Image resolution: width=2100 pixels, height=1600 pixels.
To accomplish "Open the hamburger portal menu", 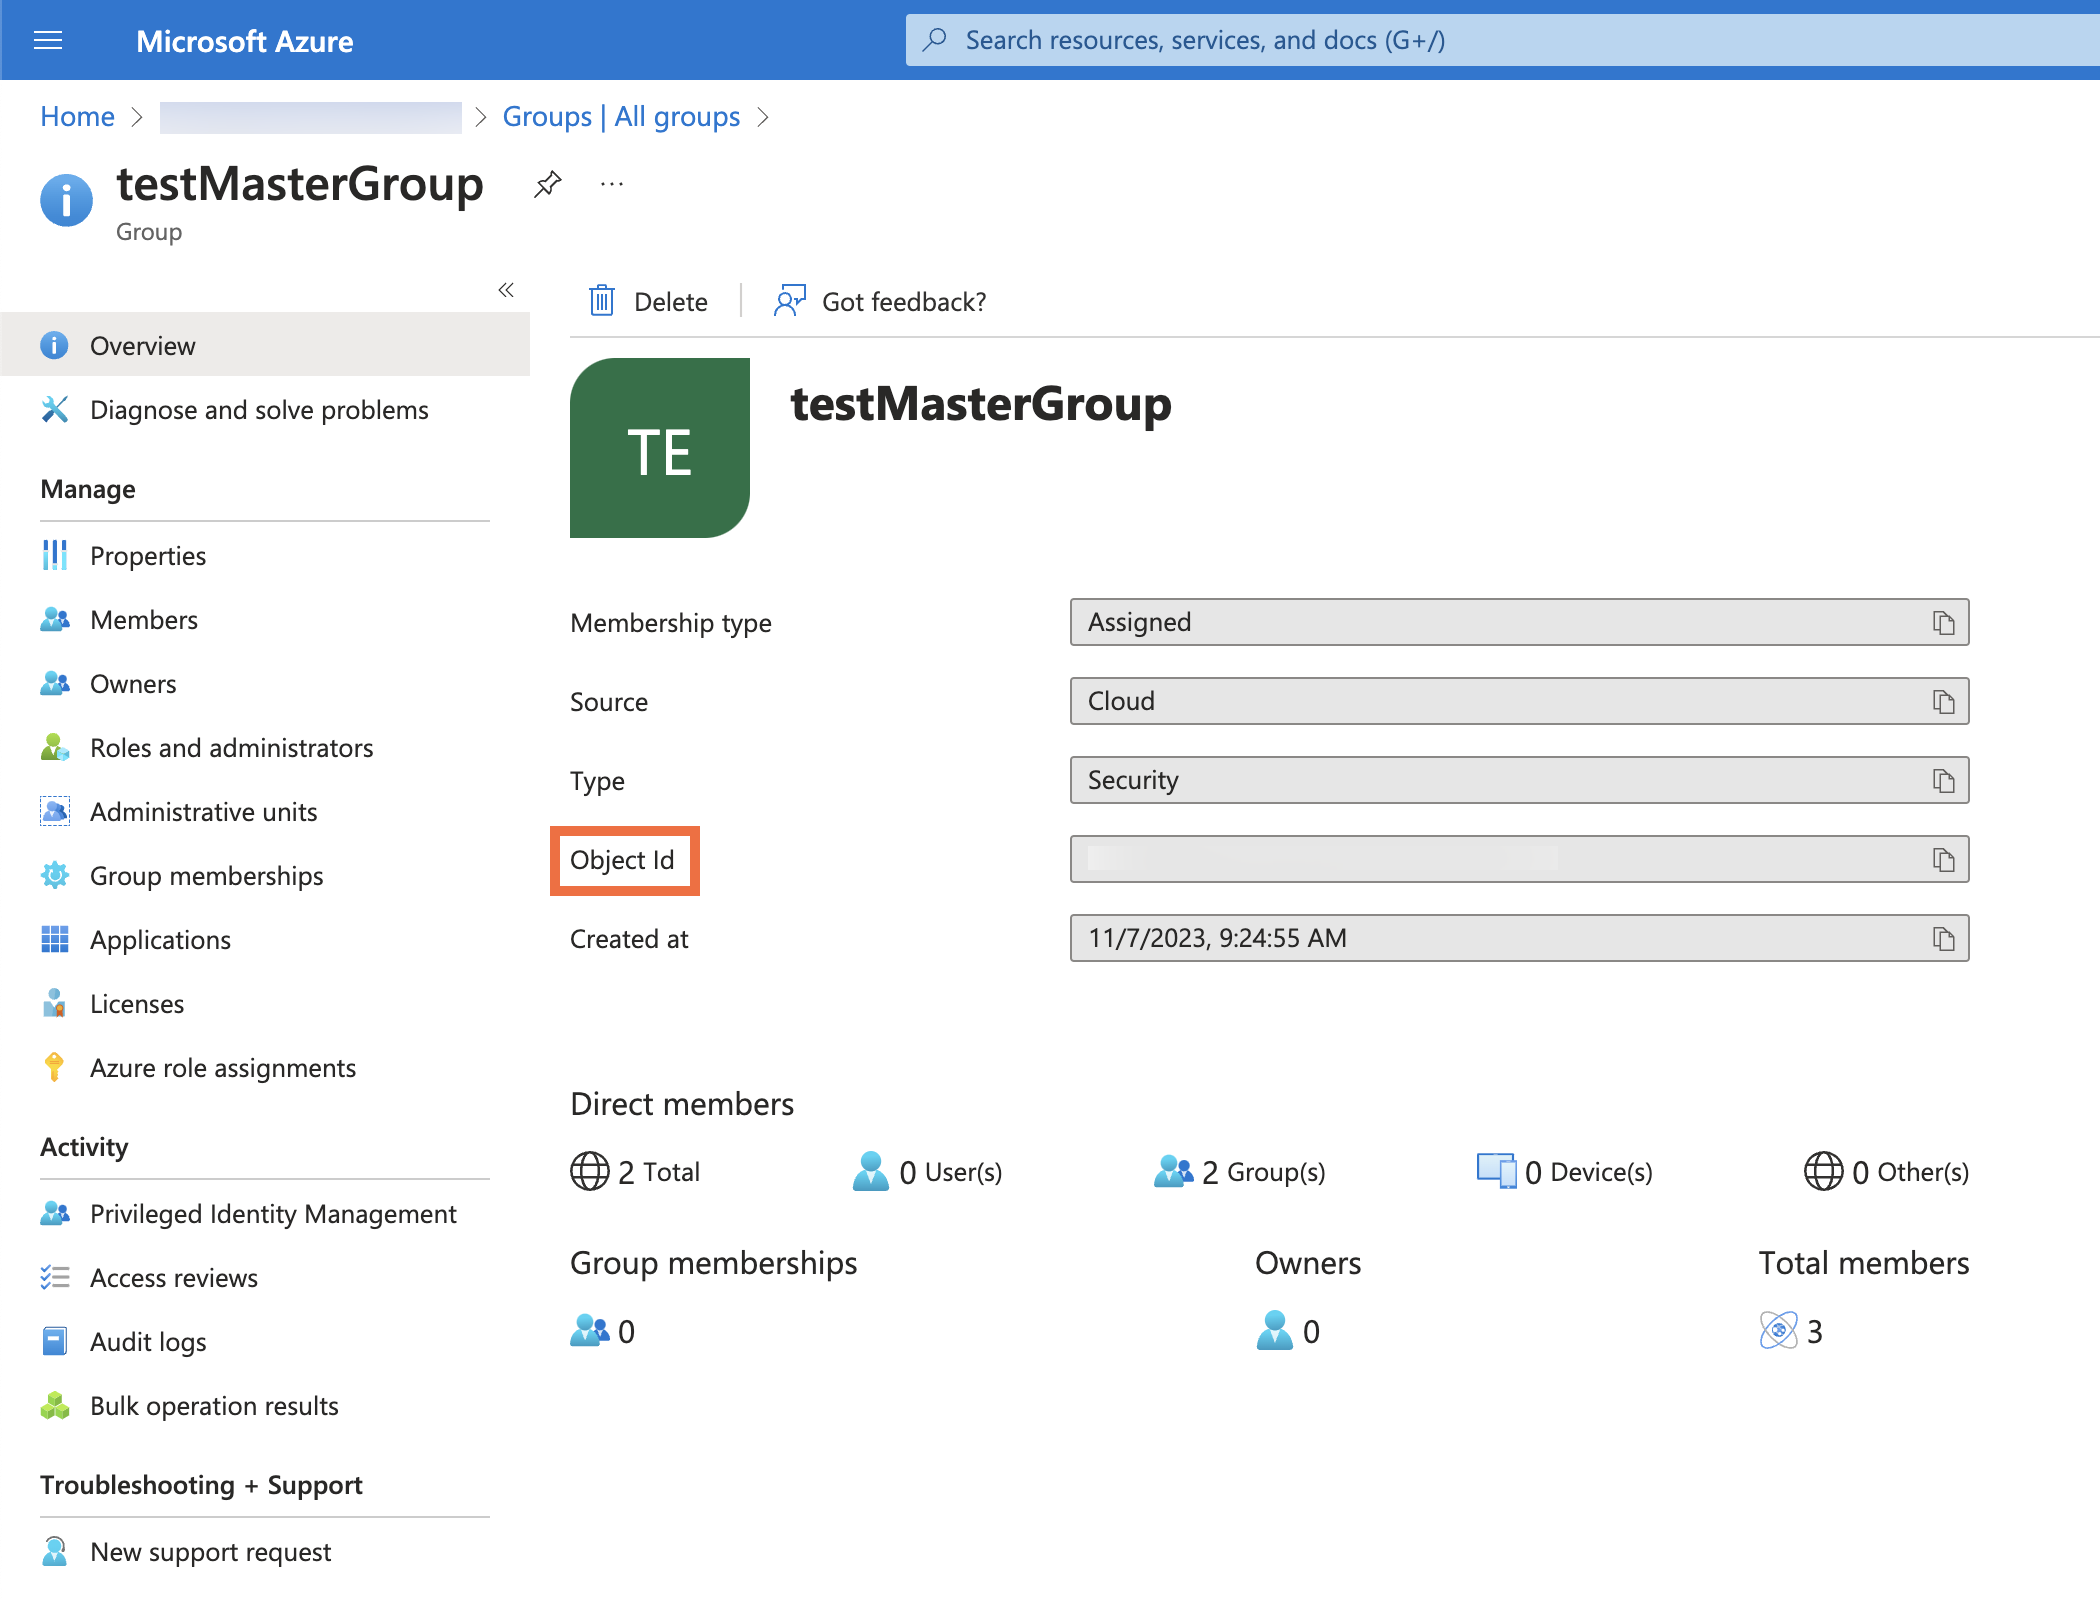I will pyautogui.click(x=48, y=40).
